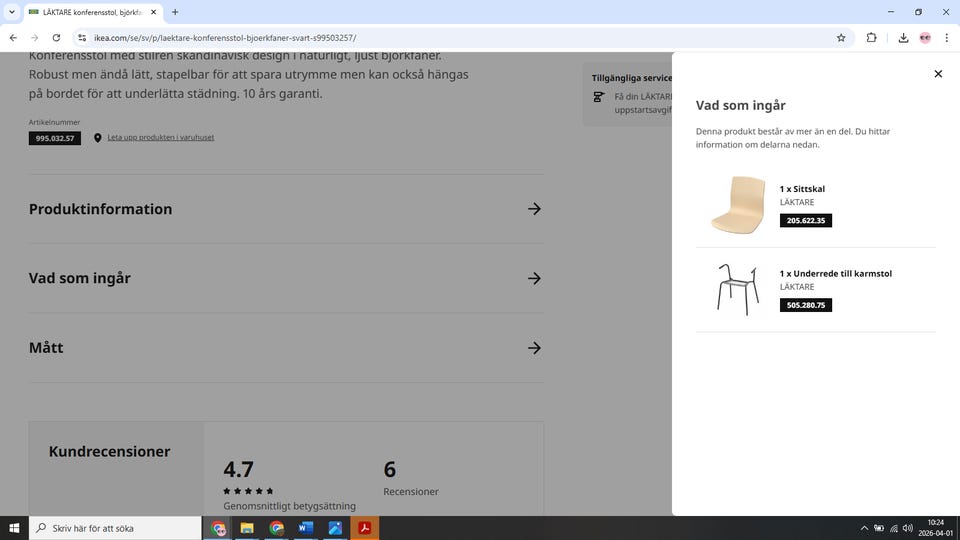
Task: Open the tab search dropdown
Action: (x=12, y=12)
